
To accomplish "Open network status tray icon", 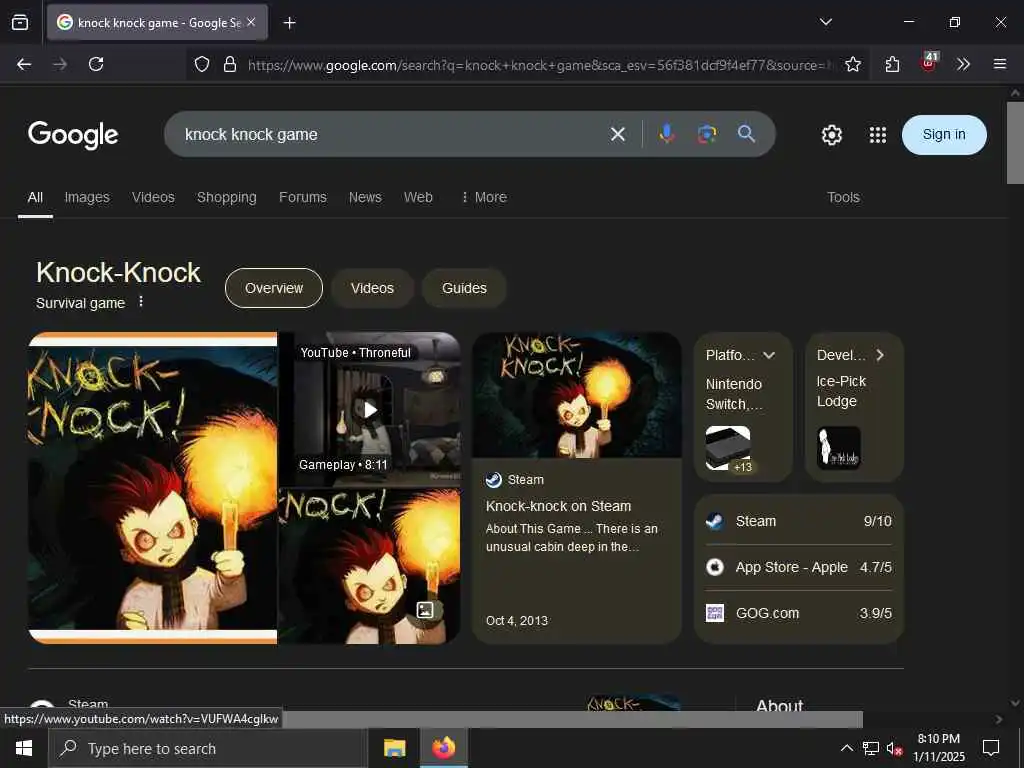I will 871,748.
